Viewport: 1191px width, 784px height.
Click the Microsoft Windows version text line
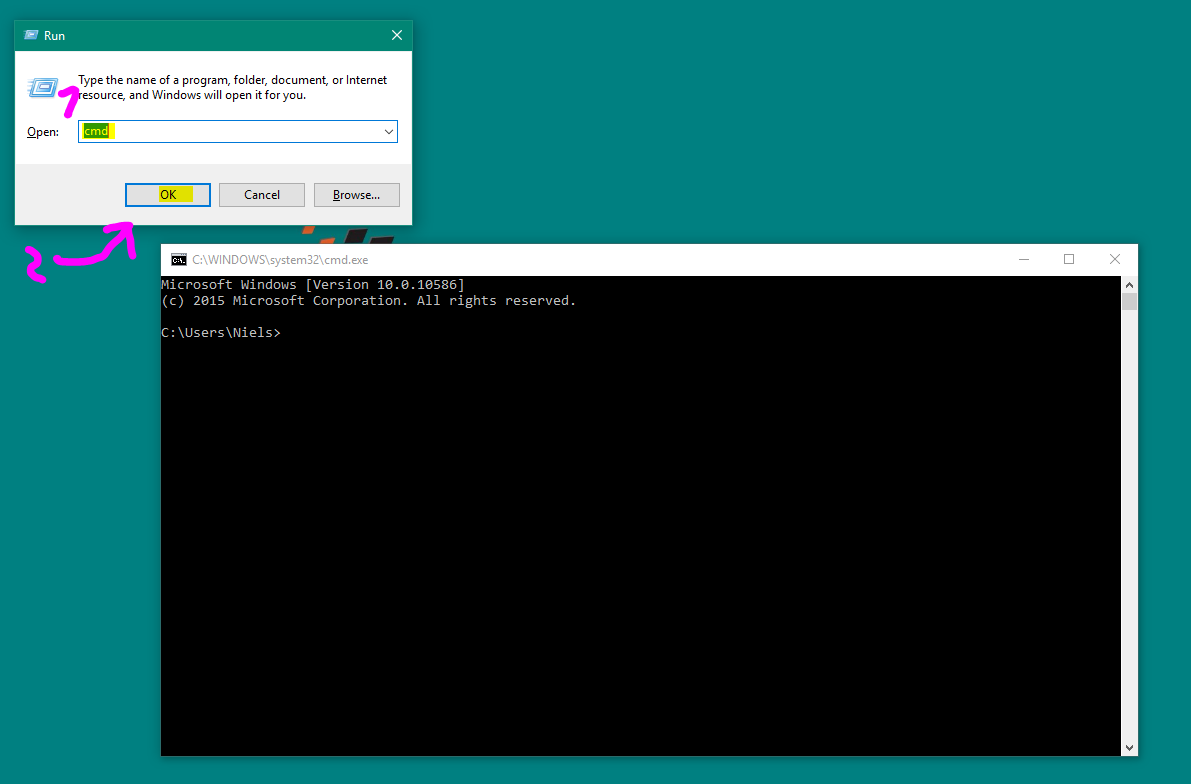coord(313,285)
